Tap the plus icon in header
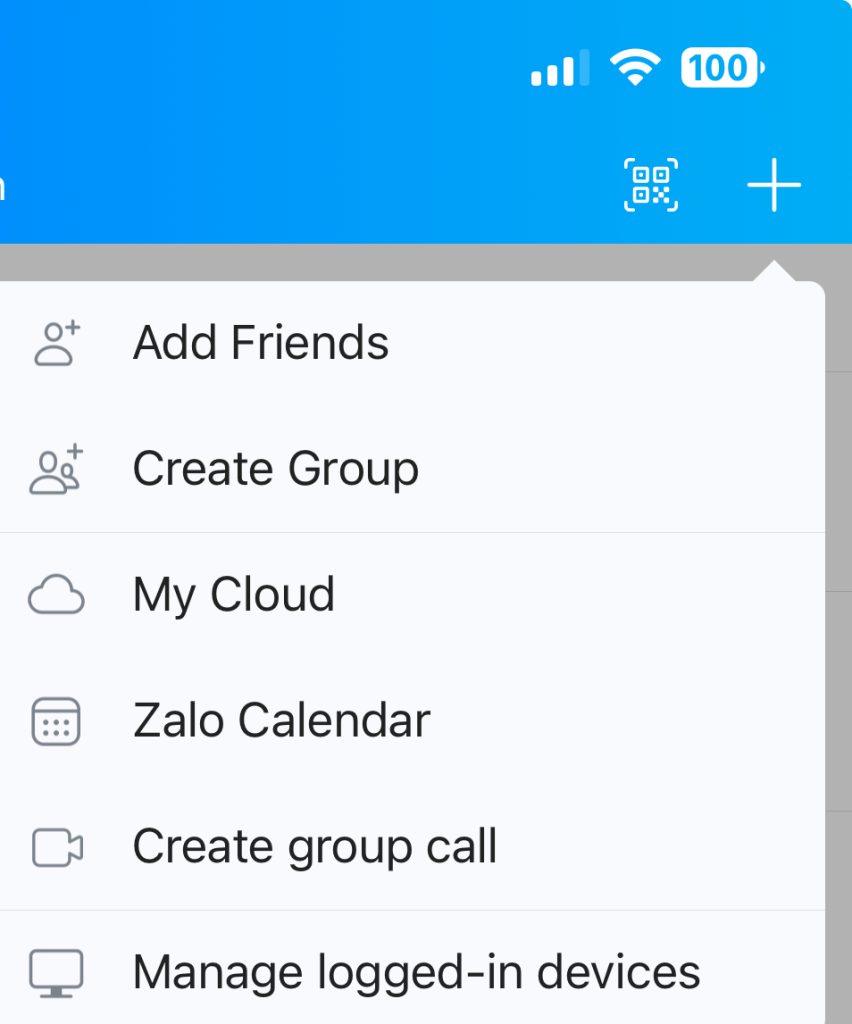Screen dimensions: 852x1024 (x=774, y=185)
